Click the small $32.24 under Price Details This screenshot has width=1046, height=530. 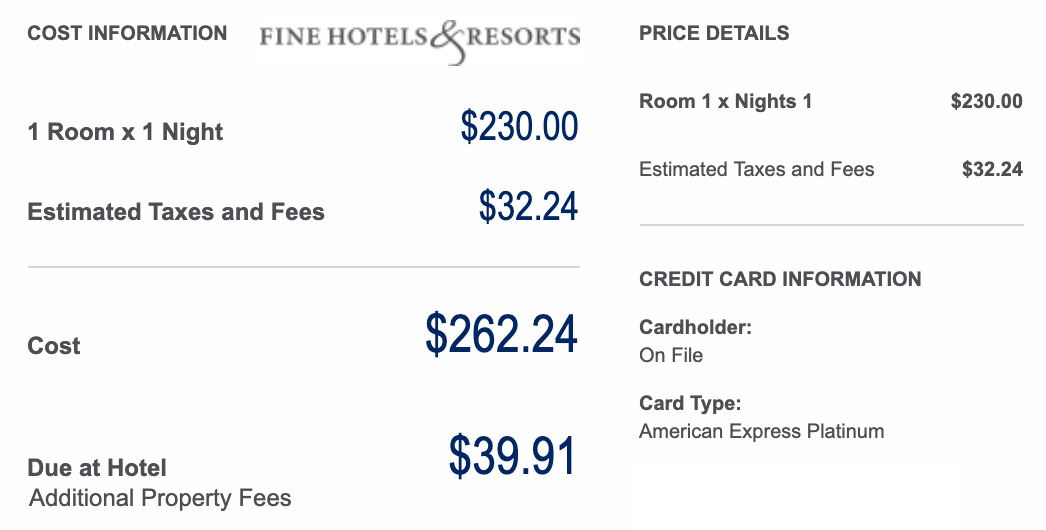coord(992,169)
